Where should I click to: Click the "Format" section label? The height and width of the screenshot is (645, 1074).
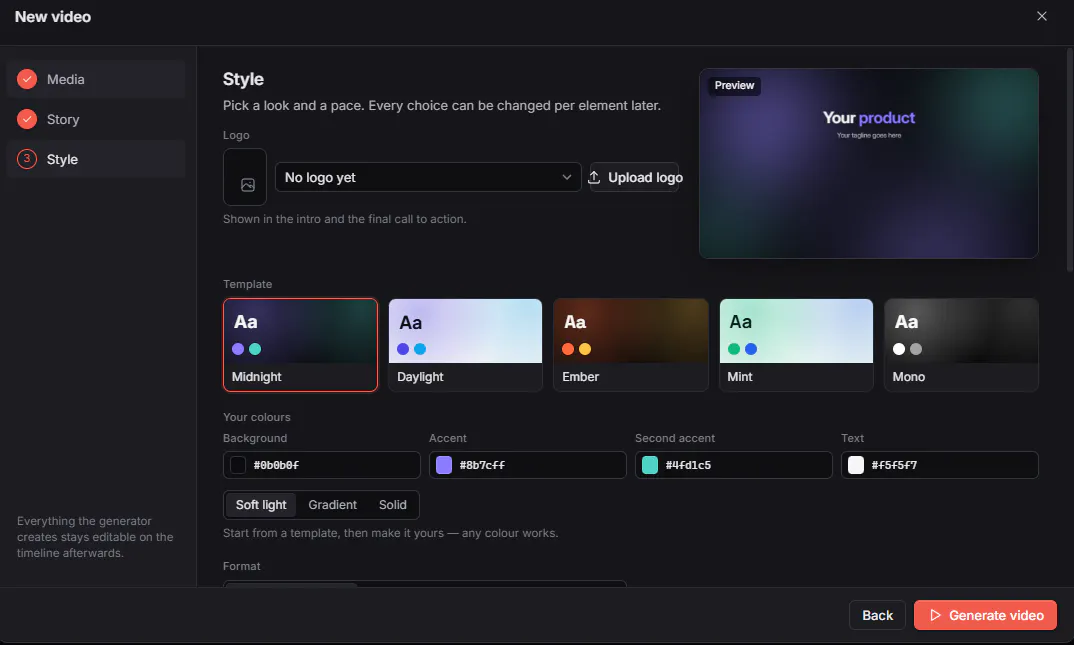[x=242, y=566]
